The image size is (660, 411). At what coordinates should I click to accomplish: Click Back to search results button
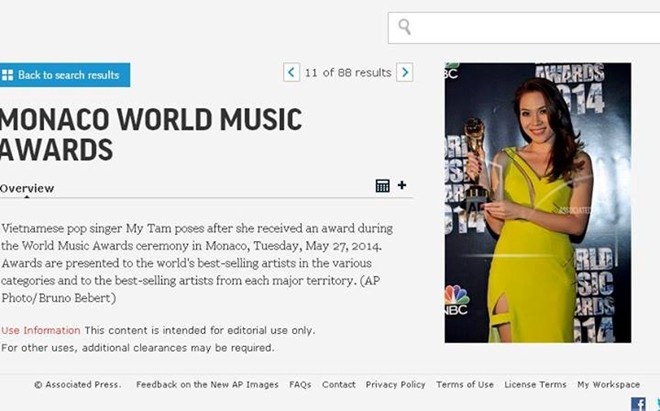(67, 75)
